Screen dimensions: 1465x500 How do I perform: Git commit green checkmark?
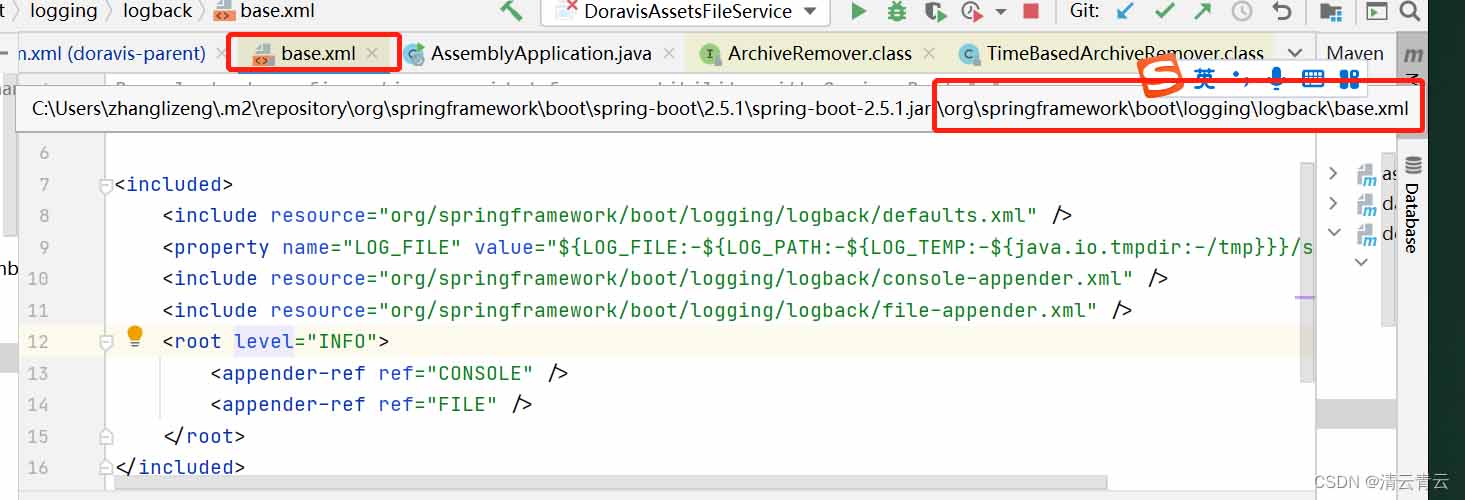[x=1165, y=11]
